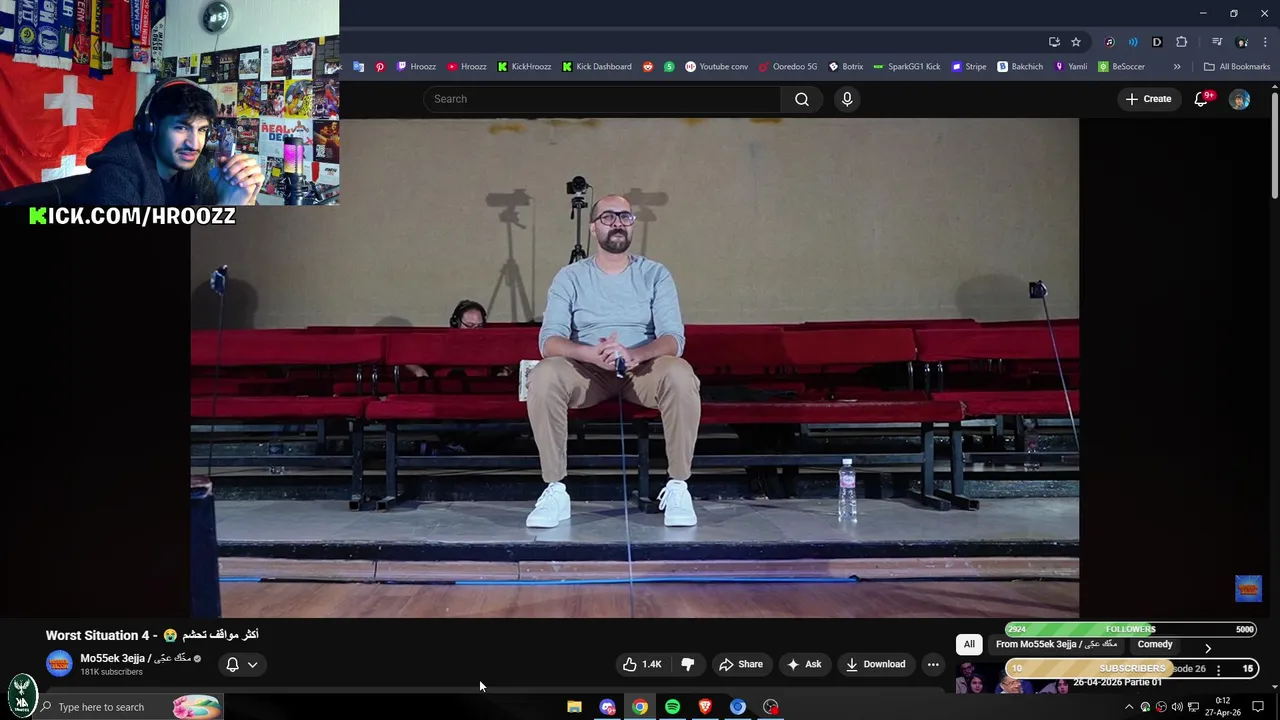Open the Pinterest bookmark icon
The image size is (1280, 720).
[x=380, y=67]
